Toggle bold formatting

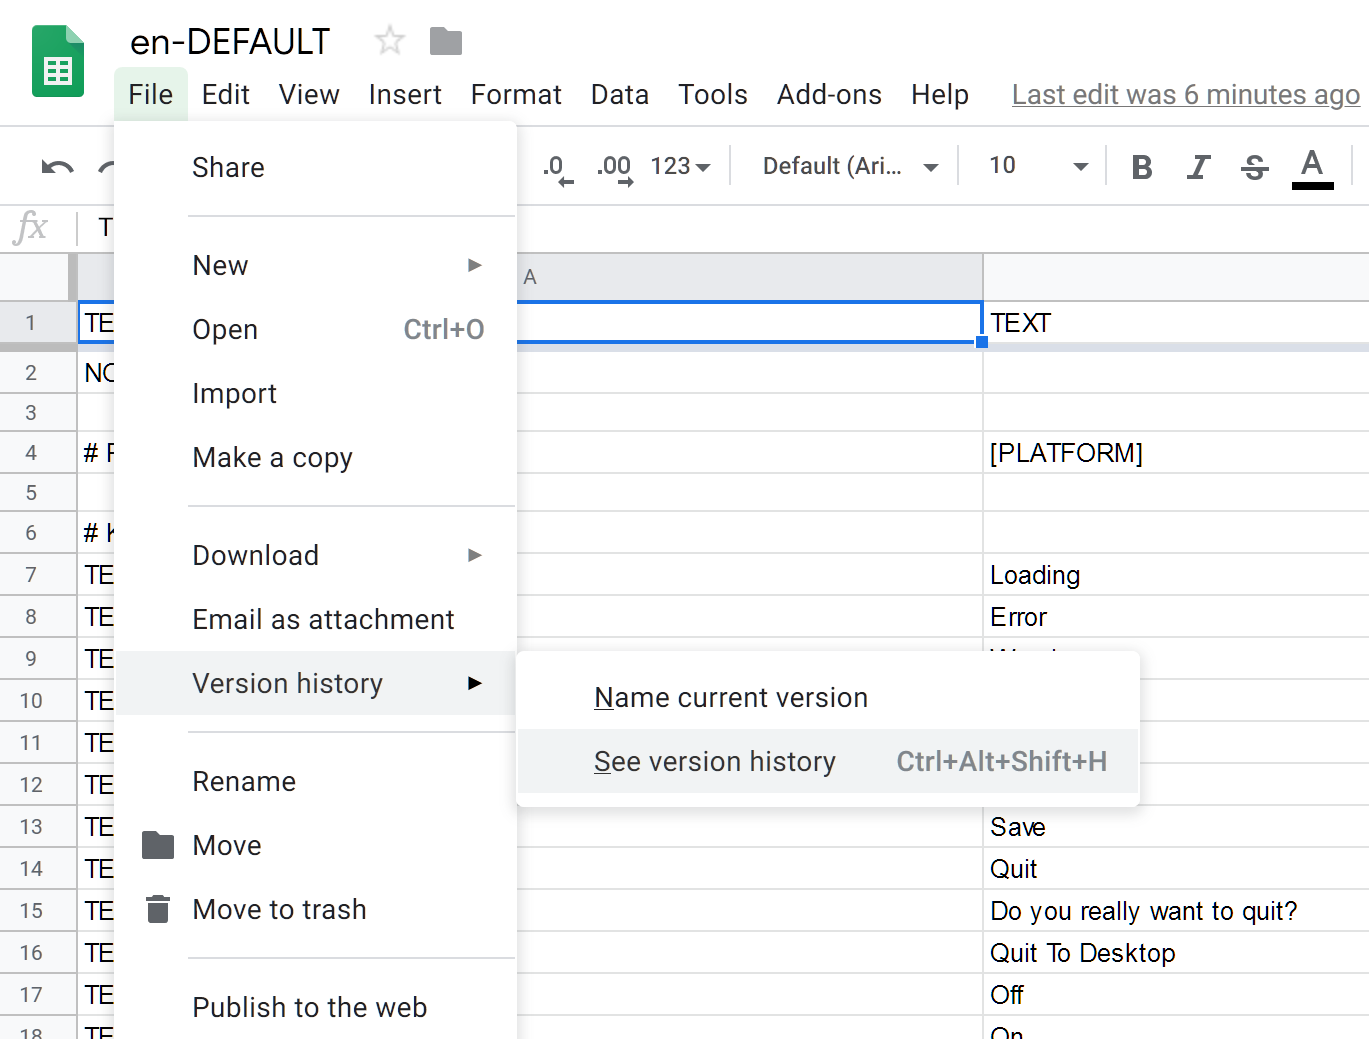1141,167
